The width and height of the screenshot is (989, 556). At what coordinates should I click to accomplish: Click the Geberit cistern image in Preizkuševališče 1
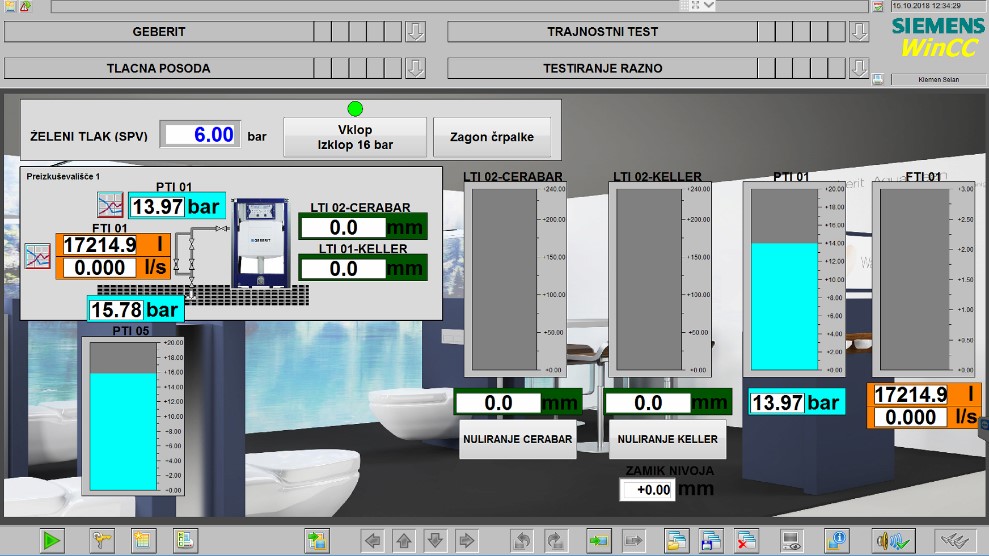pyautogui.click(x=260, y=243)
